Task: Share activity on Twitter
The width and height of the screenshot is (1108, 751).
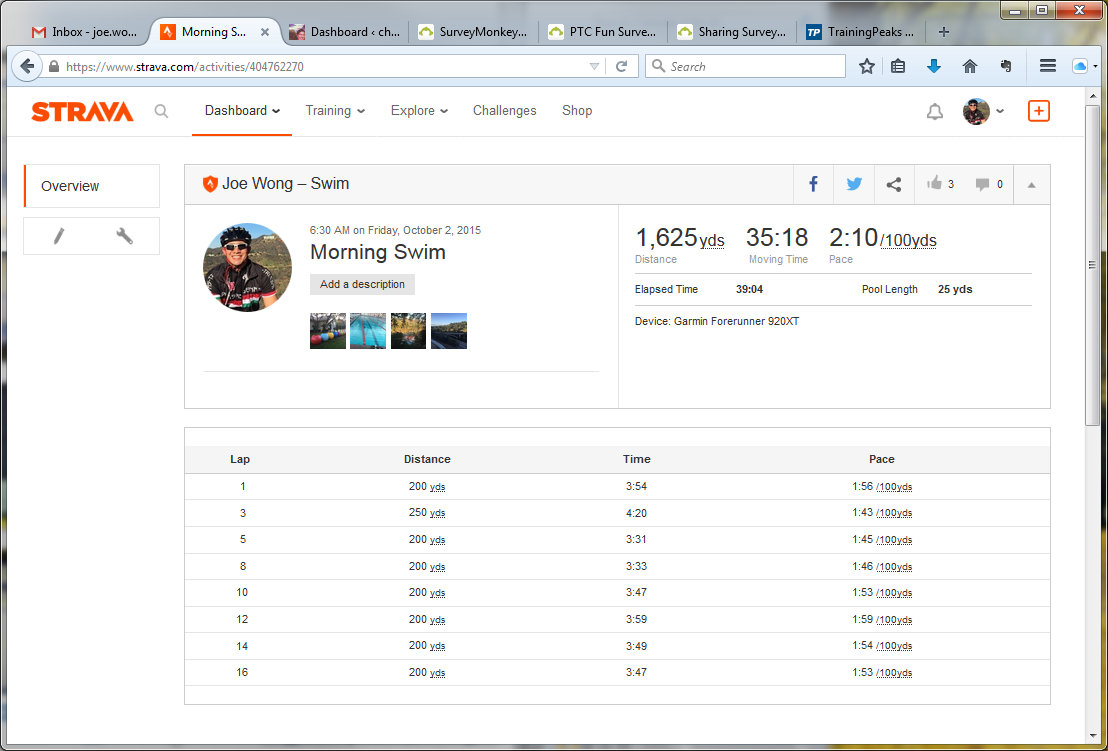Action: pos(854,184)
